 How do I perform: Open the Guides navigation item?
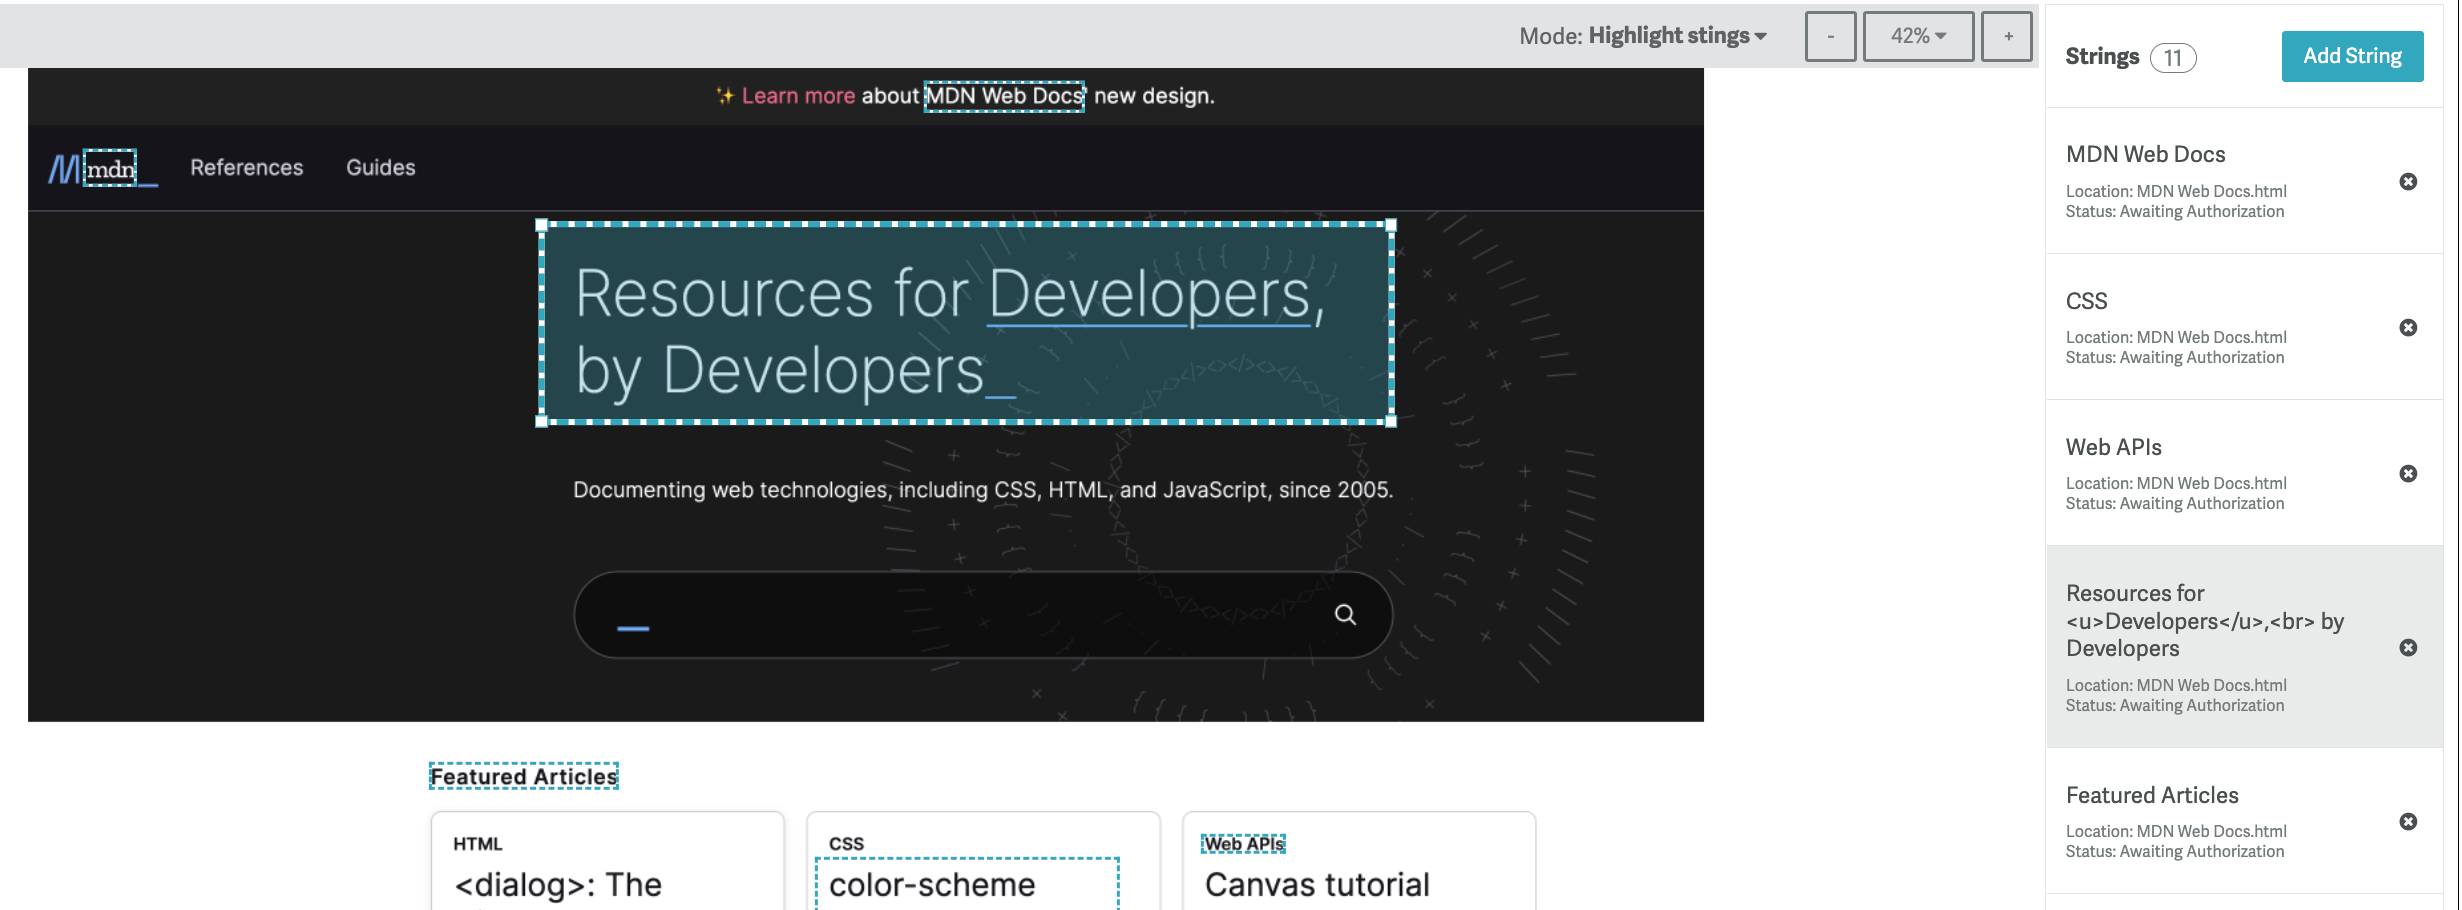pyautogui.click(x=380, y=167)
